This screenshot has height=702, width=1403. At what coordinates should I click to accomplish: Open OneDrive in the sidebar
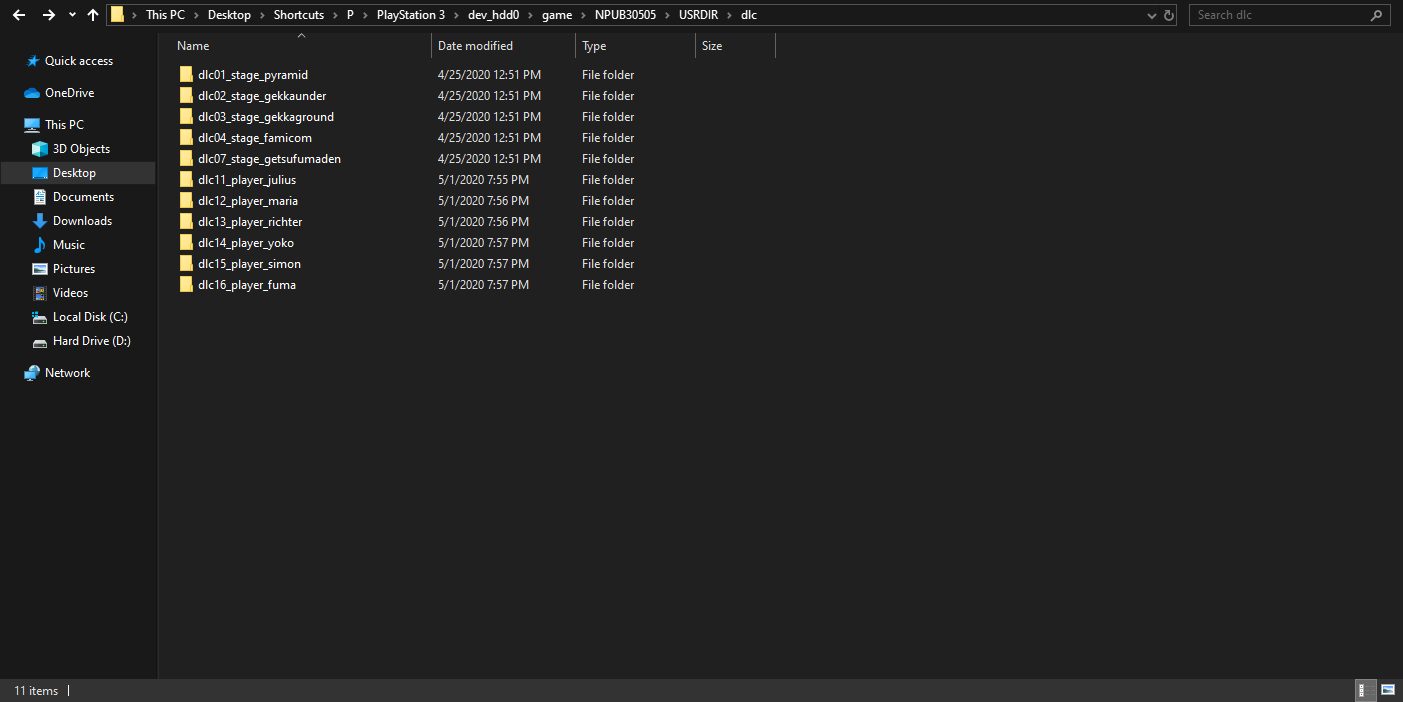(x=69, y=93)
